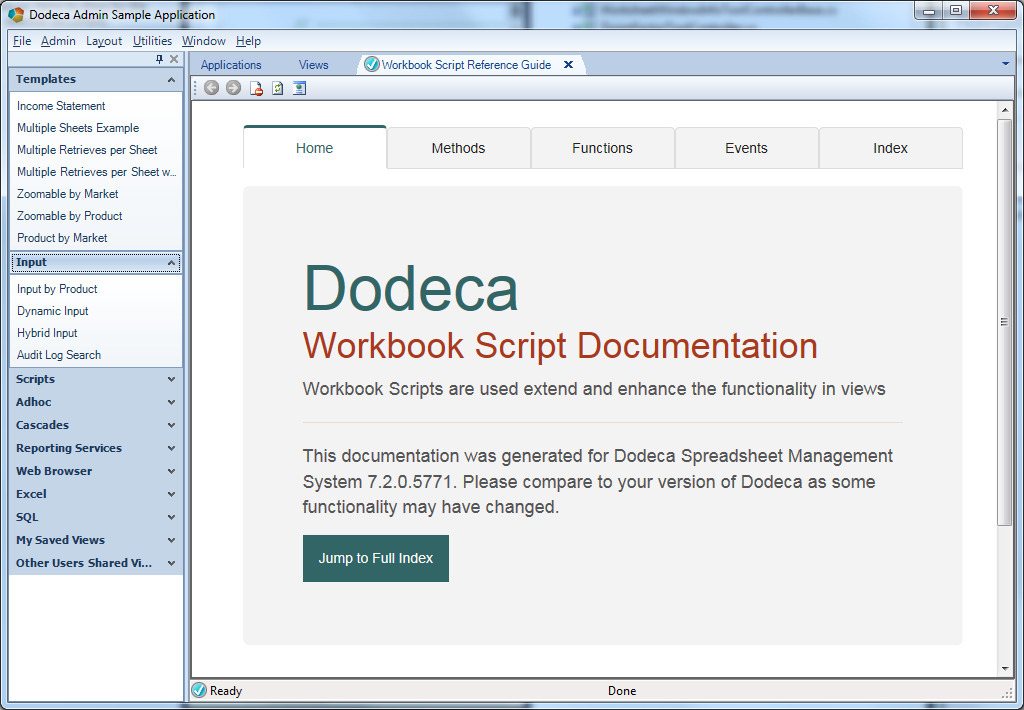This screenshot has height=710, width=1024.
Task: Click the window resize grip in the status bar
Action: click(x=1006, y=692)
